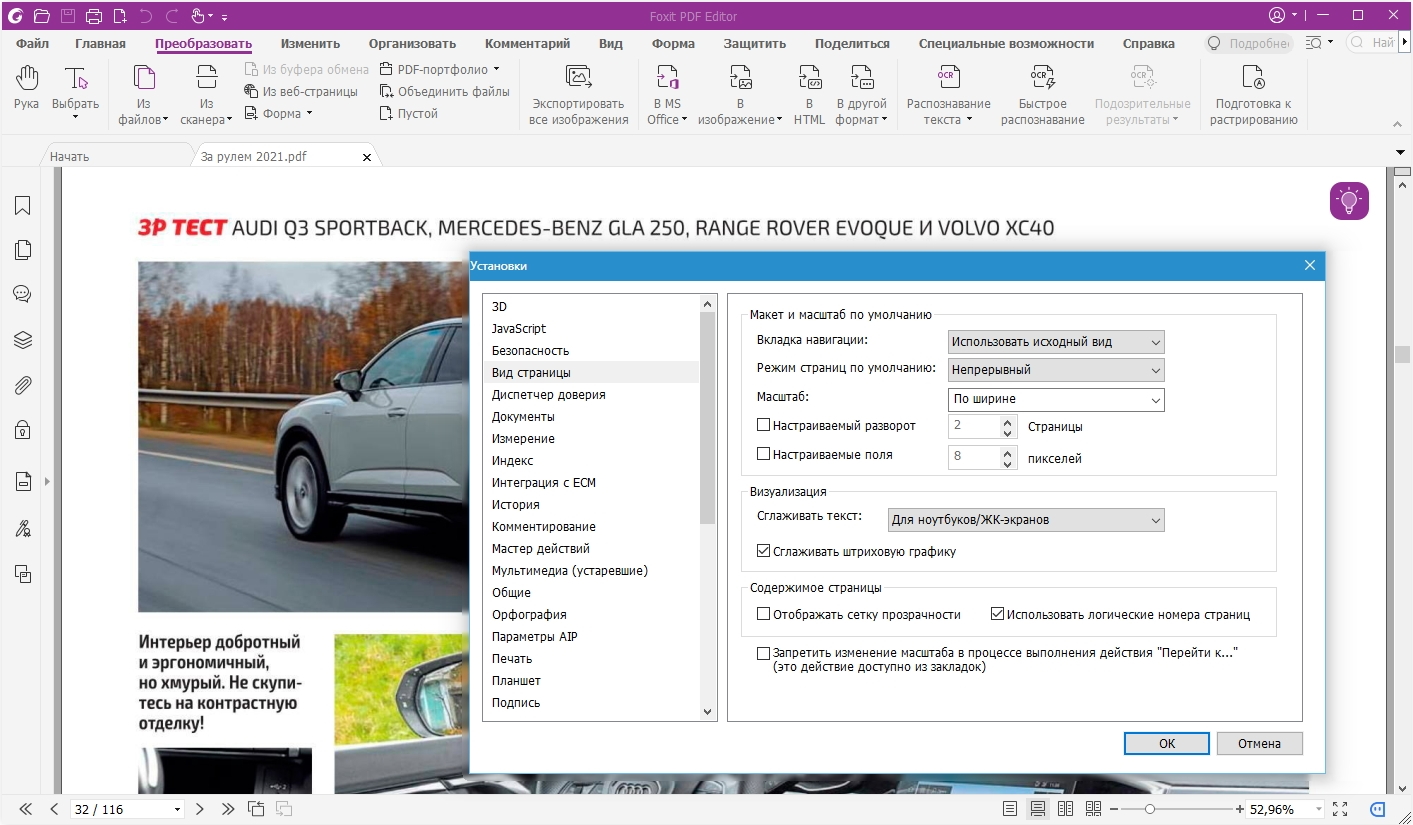The image size is (1413, 825).
Task: Show the layers panel
Action: pyautogui.click(x=22, y=340)
